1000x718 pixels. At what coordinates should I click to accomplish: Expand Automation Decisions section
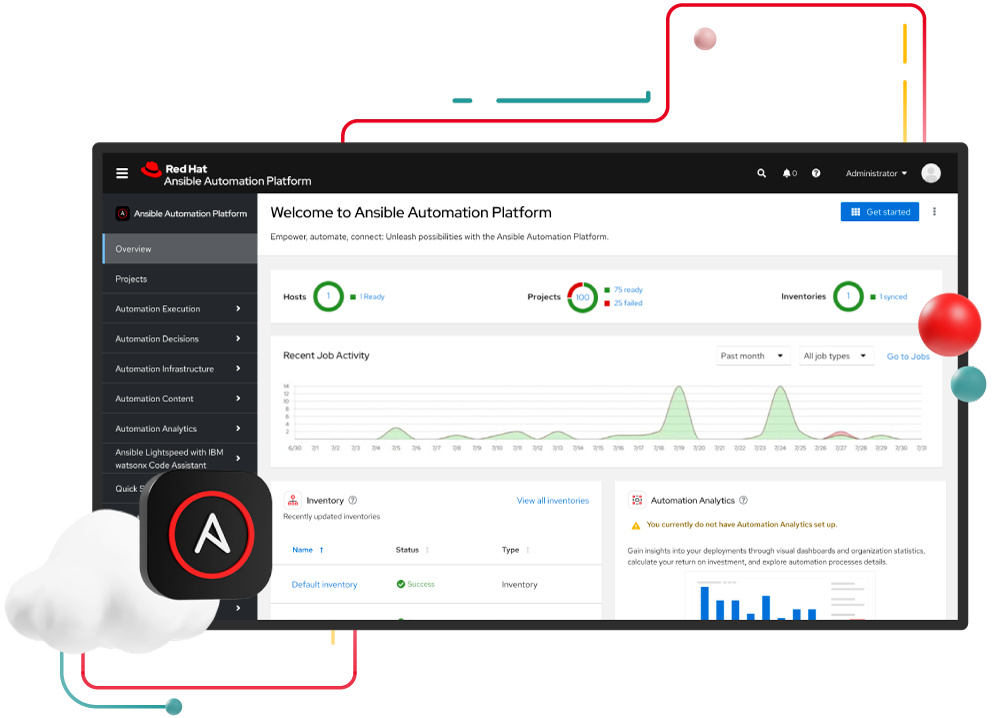[179, 339]
